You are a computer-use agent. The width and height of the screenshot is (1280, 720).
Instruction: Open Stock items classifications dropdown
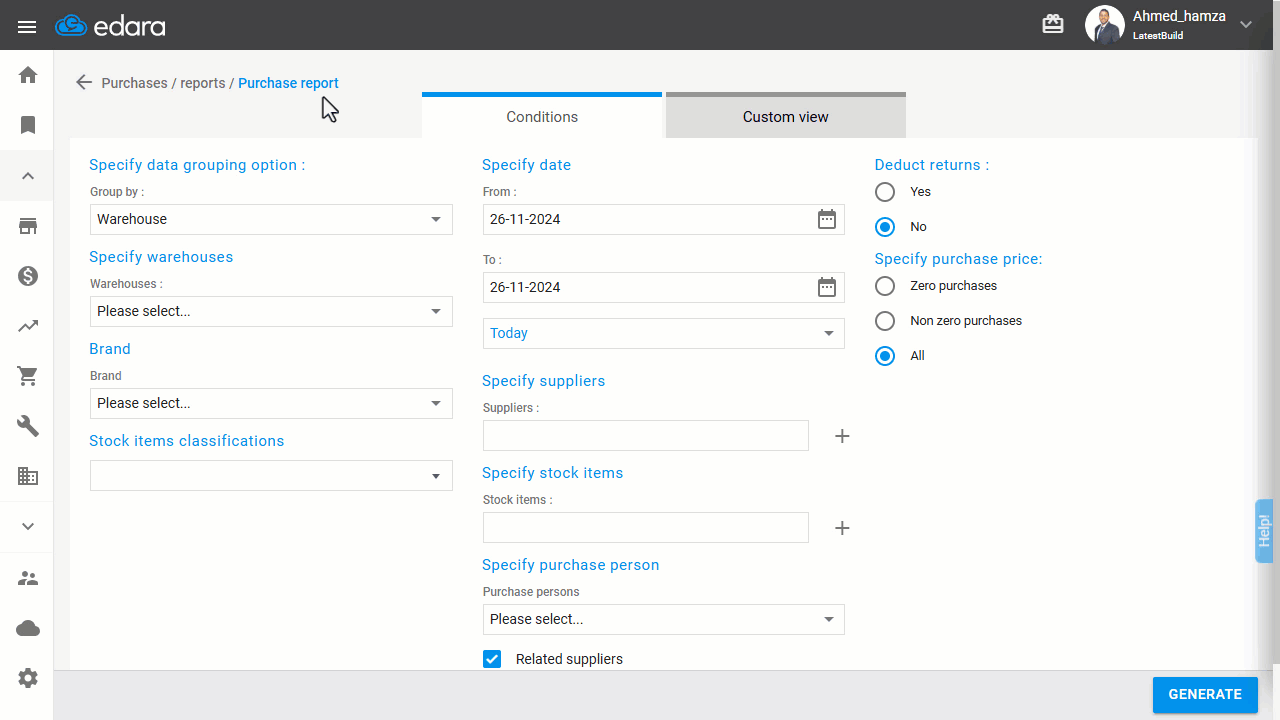click(x=271, y=475)
